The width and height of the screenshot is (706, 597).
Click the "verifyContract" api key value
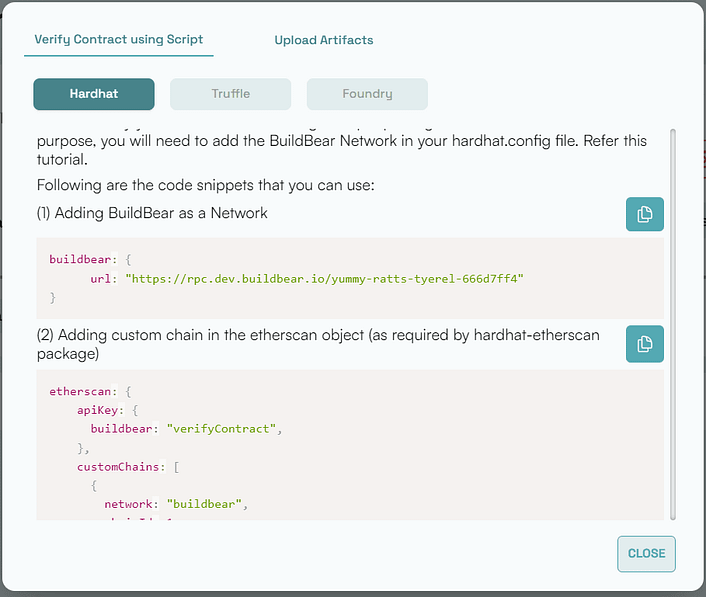point(221,429)
